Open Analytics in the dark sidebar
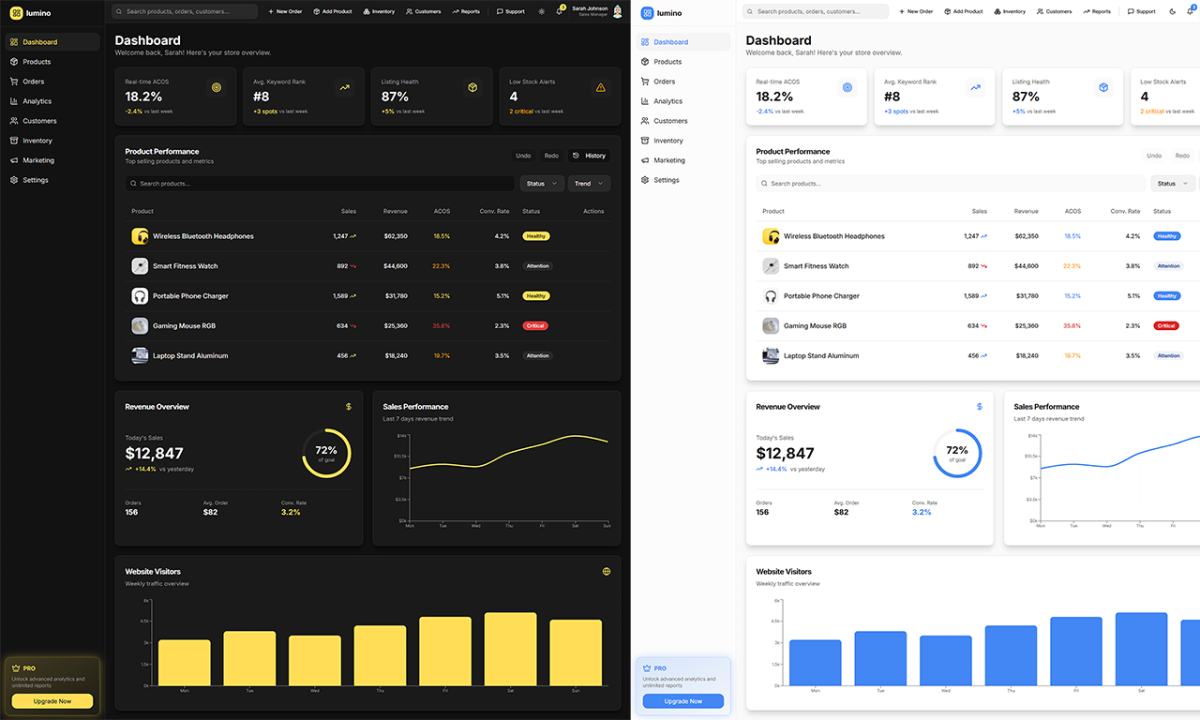Viewport: 1200px width, 720px height. 37,101
